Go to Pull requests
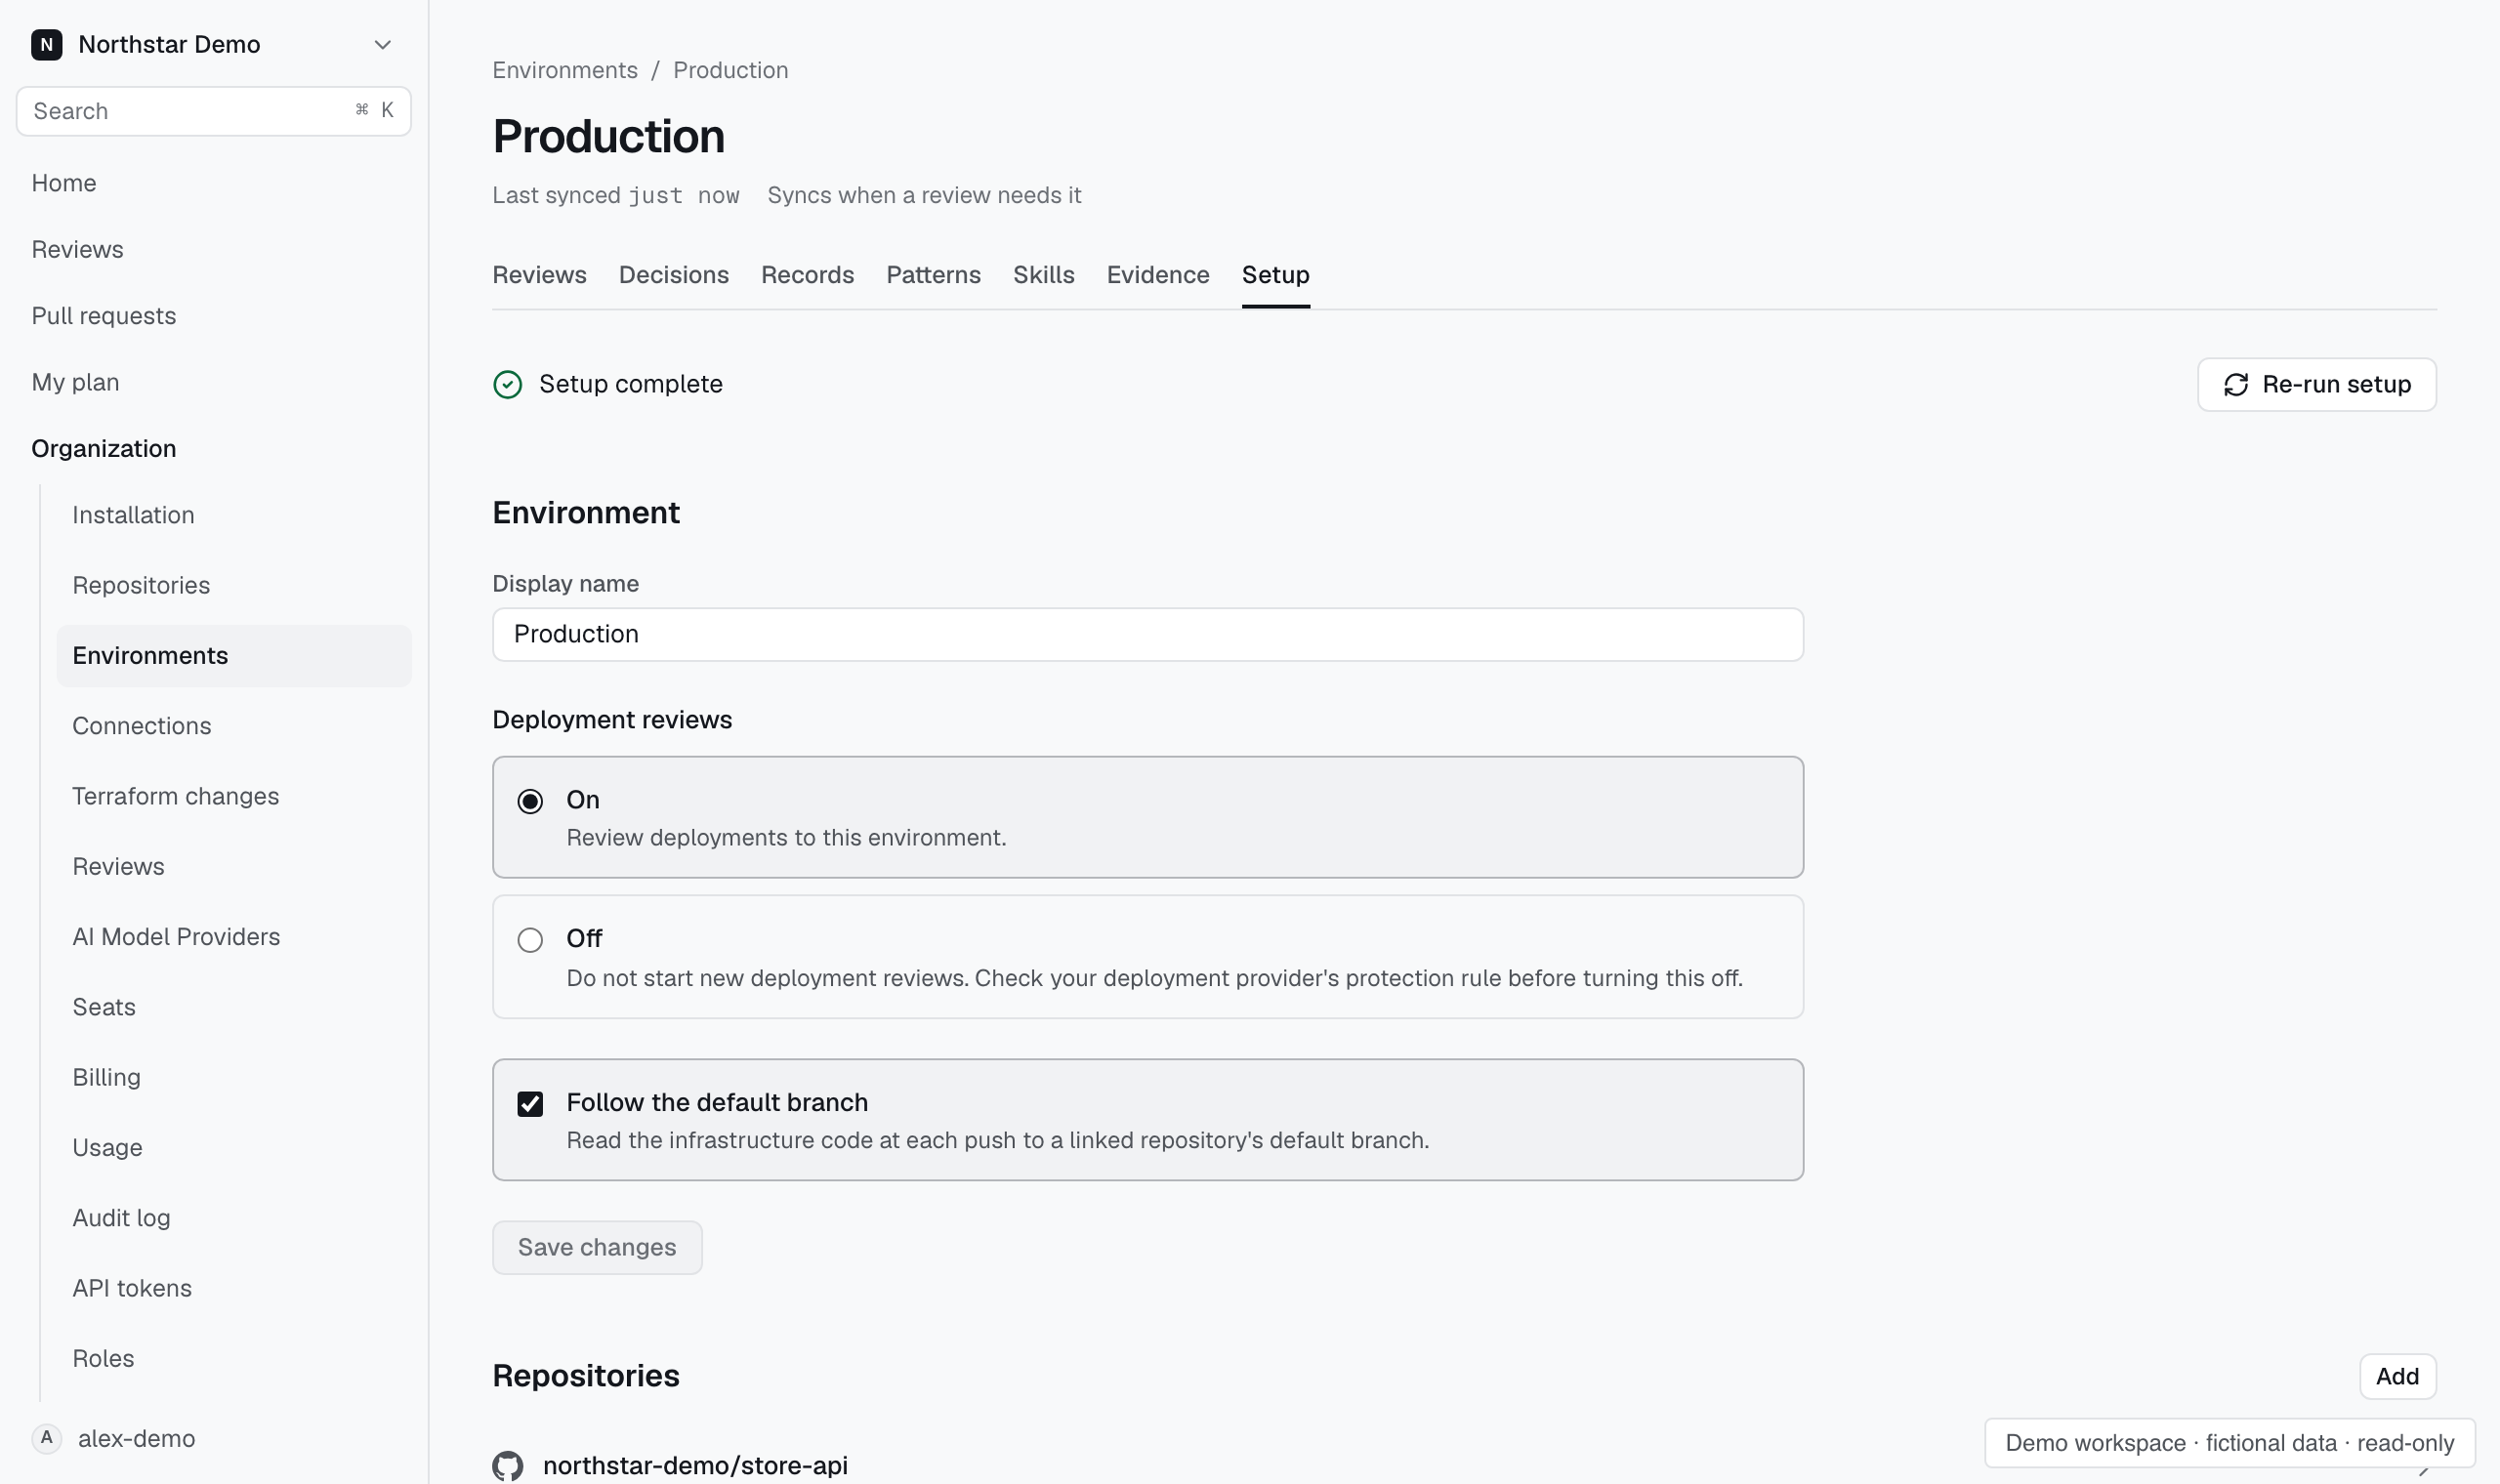The image size is (2500, 1484). click(x=104, y=316)
